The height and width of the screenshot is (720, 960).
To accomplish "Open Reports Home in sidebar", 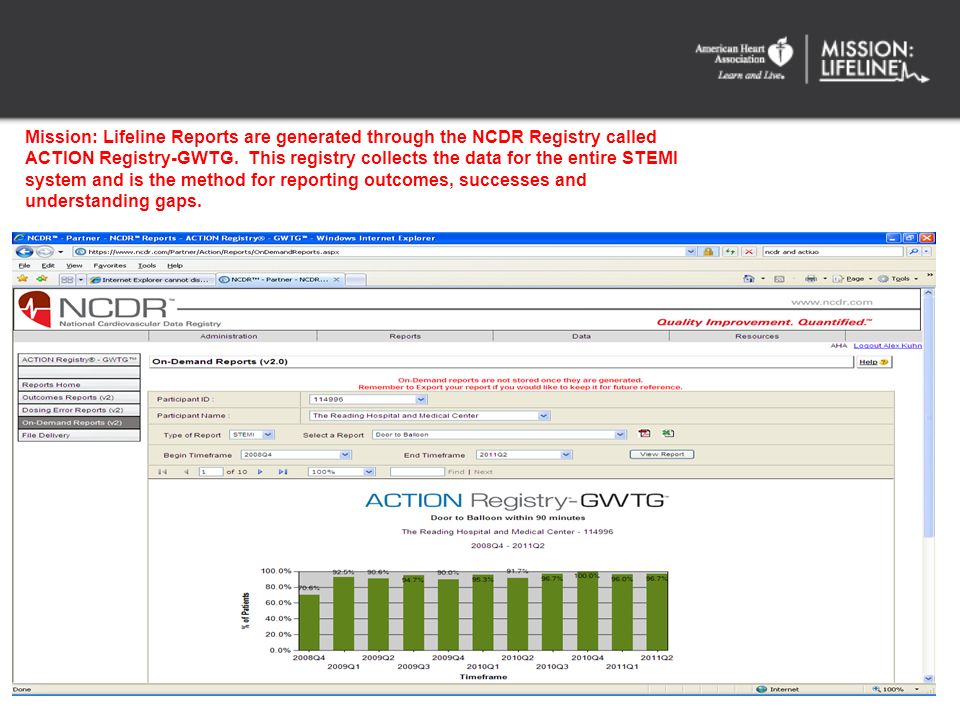I will pos(79,385).
